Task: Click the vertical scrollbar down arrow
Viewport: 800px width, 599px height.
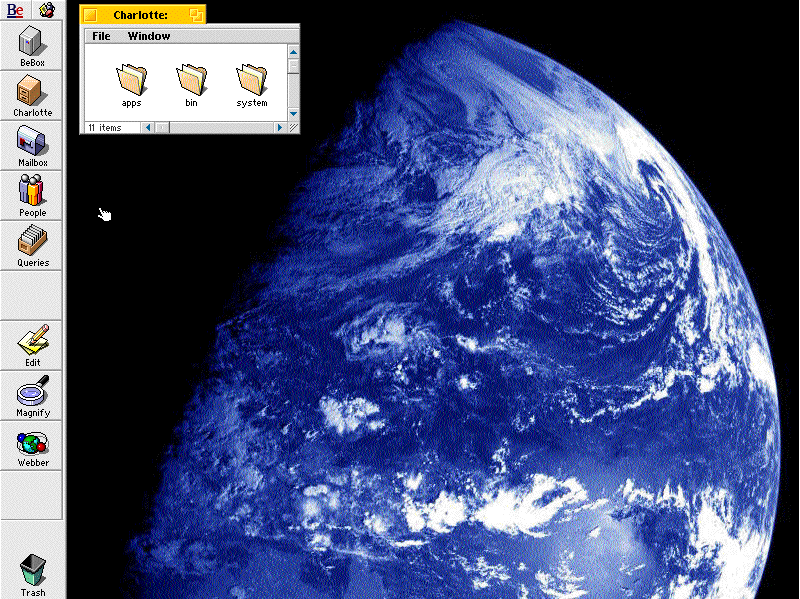Action: pos(294,114)
